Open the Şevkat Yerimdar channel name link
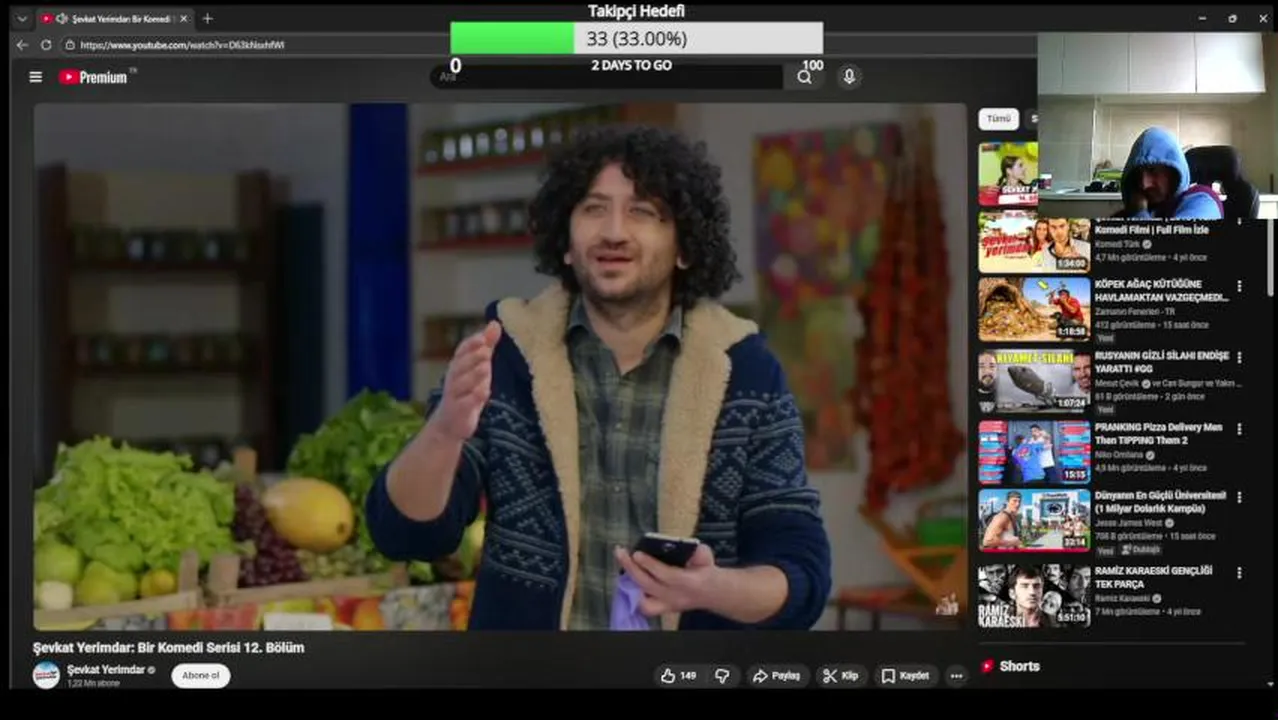 coord(106,669)
